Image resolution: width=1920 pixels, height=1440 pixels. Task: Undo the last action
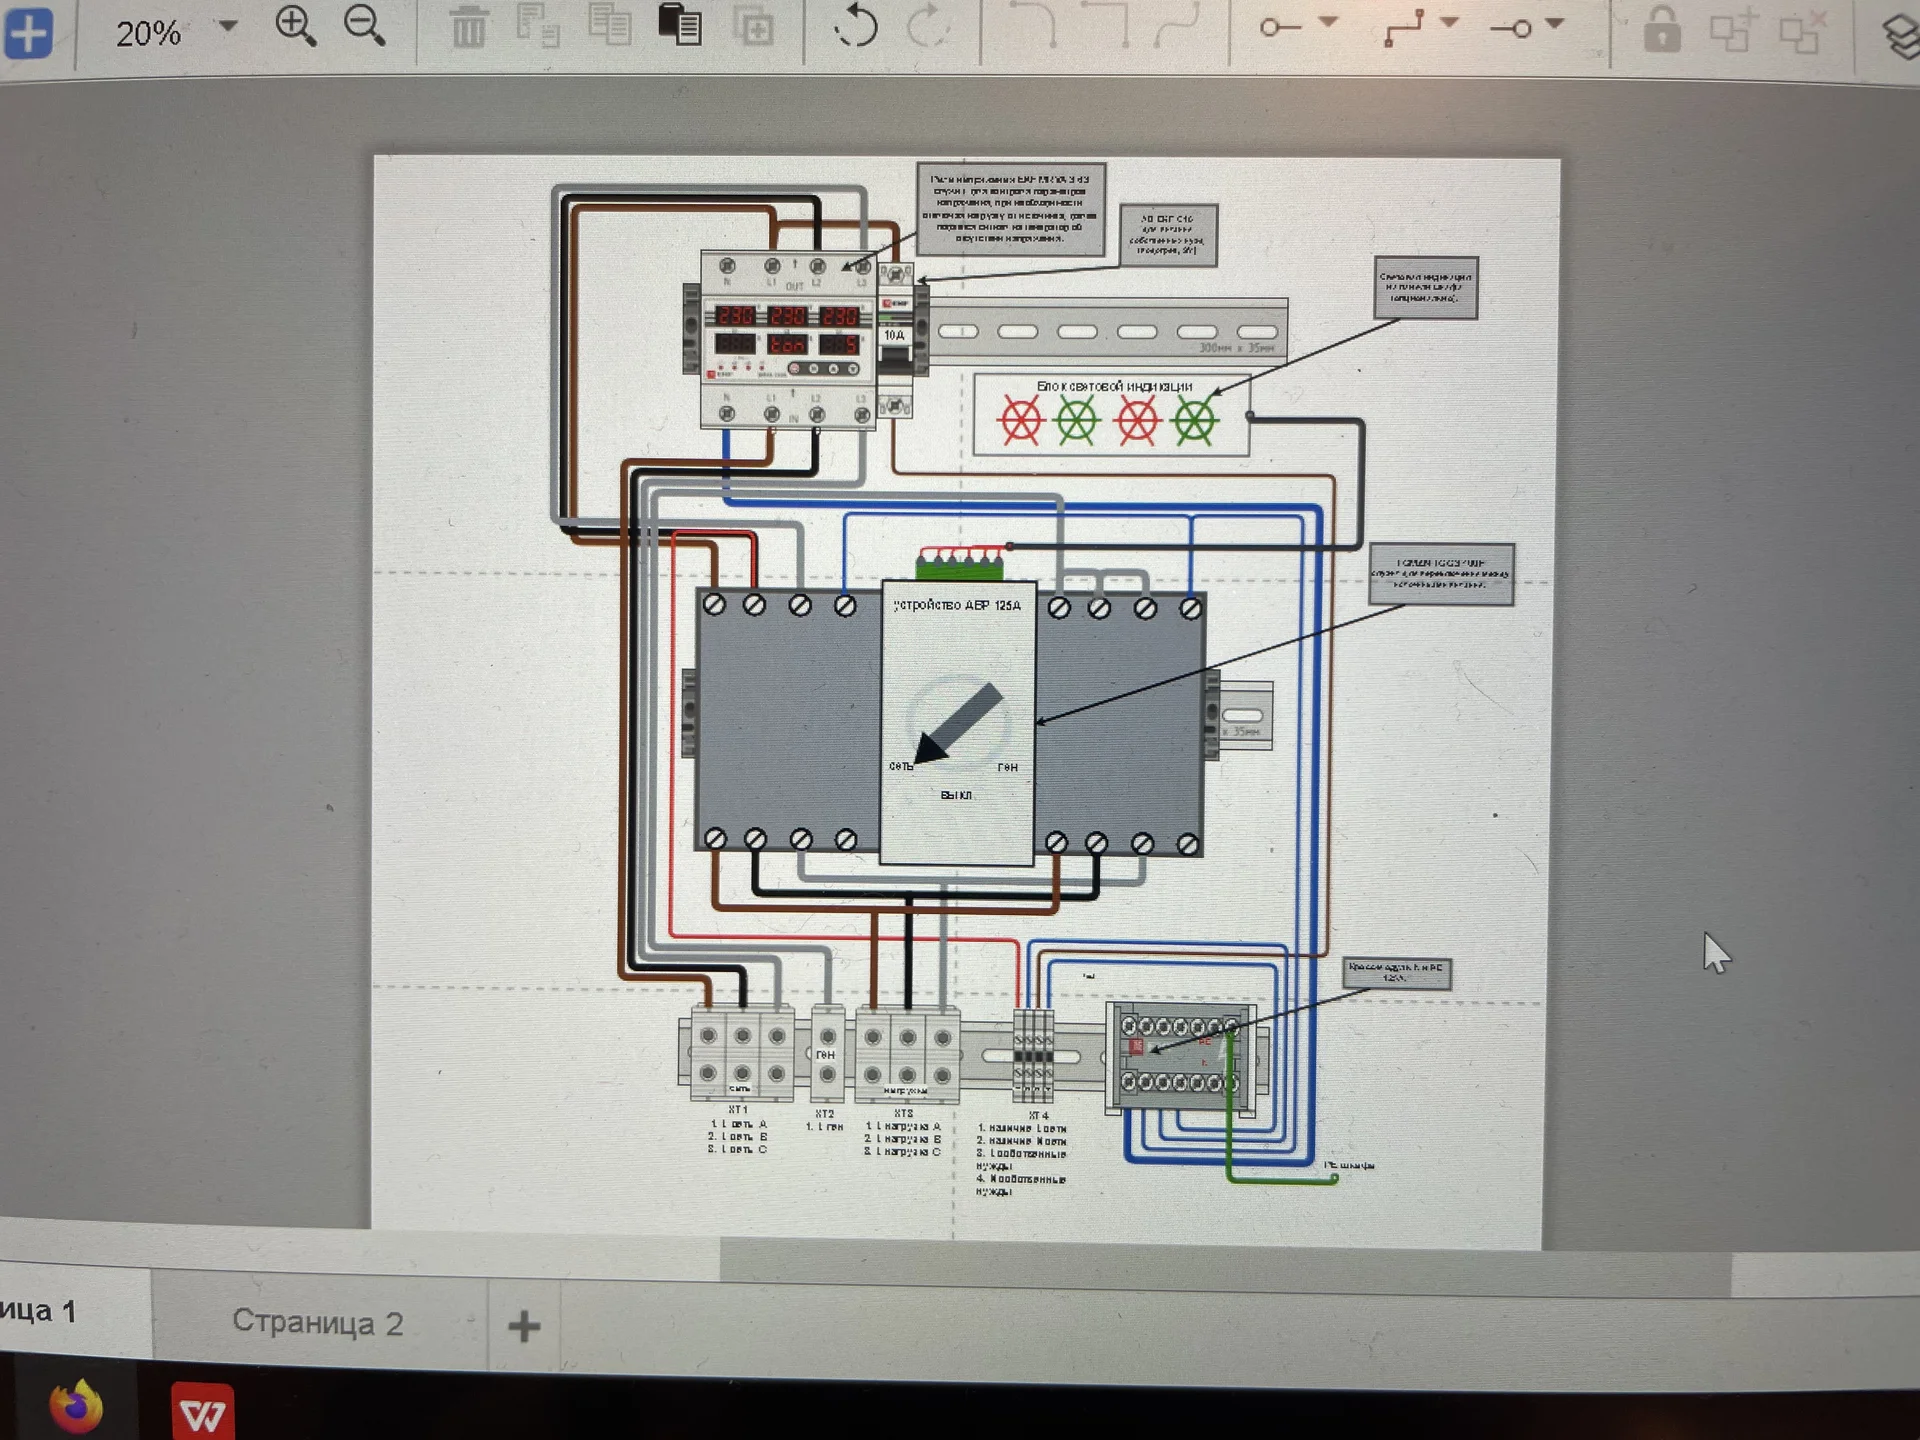point(856,25)
